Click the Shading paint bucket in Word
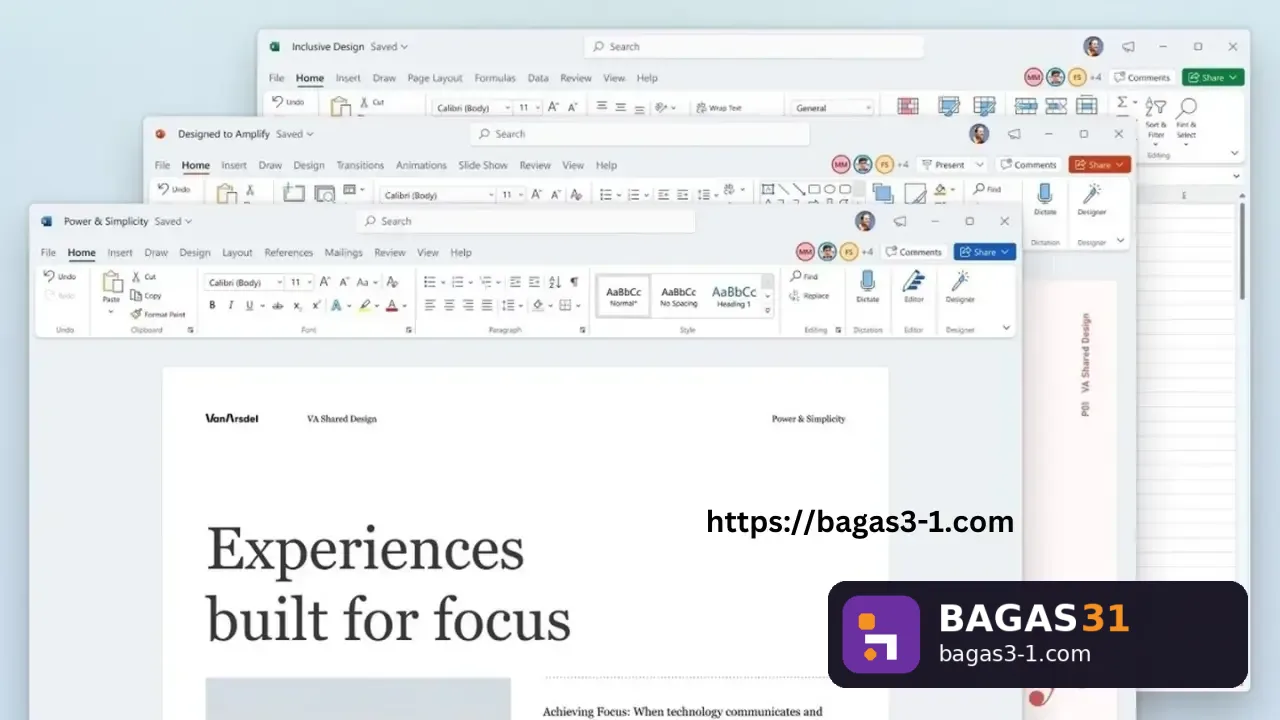The image size is (1280, 720). point(538,305)
